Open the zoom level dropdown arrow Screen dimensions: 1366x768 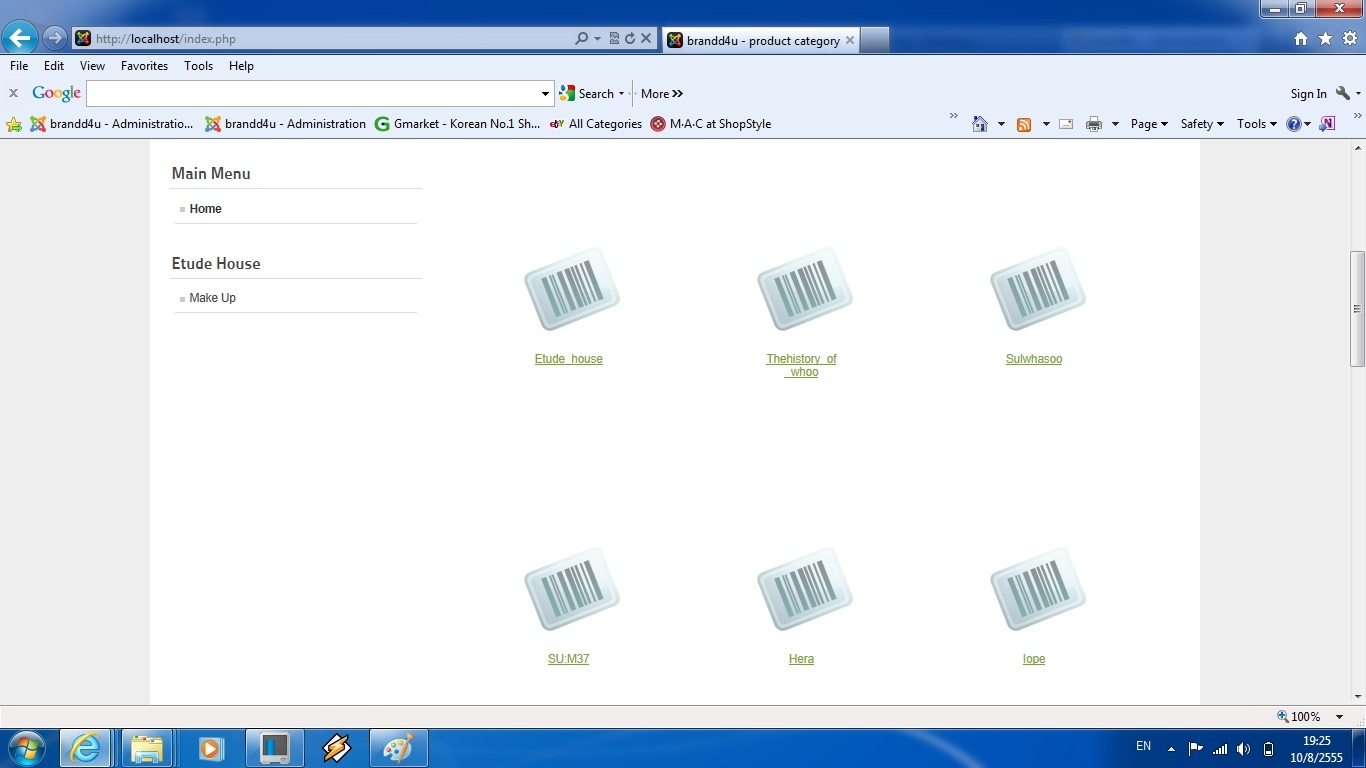pyautogui.click(x=1339, y=716)
